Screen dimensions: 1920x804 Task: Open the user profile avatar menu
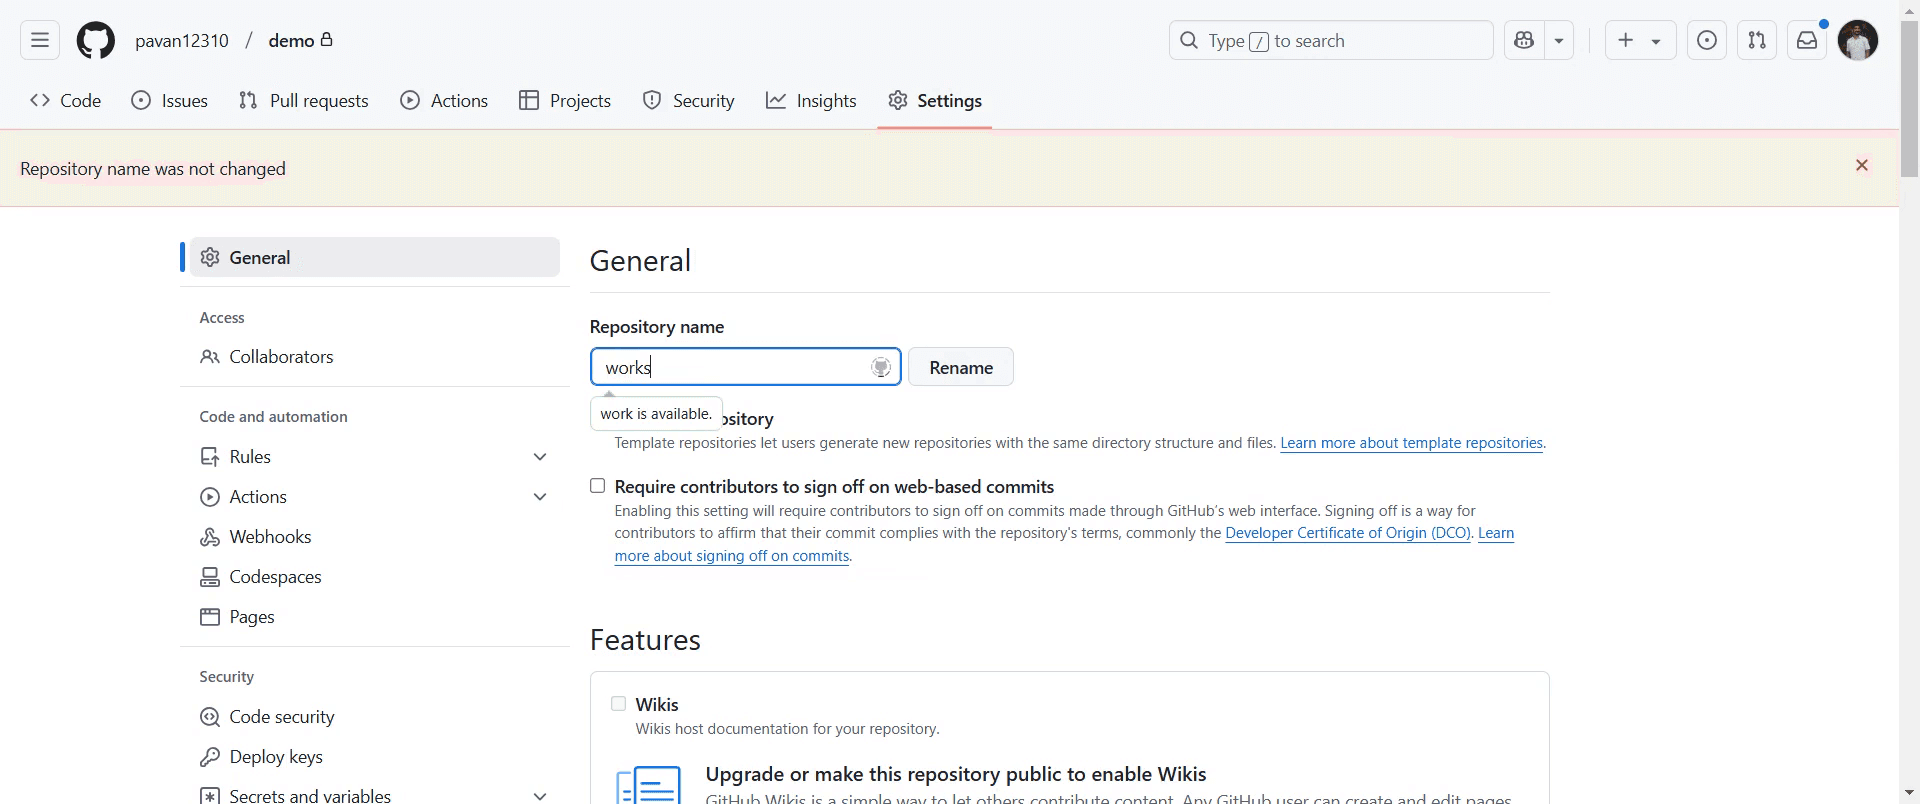(x=1858, y=41)
